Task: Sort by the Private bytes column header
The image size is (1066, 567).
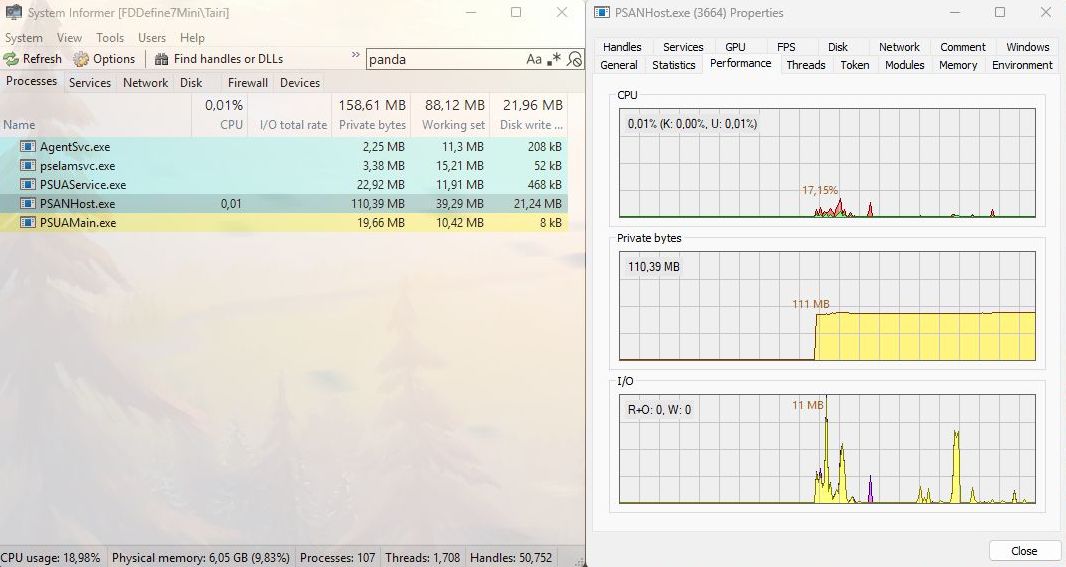Action: click(371, 125)
